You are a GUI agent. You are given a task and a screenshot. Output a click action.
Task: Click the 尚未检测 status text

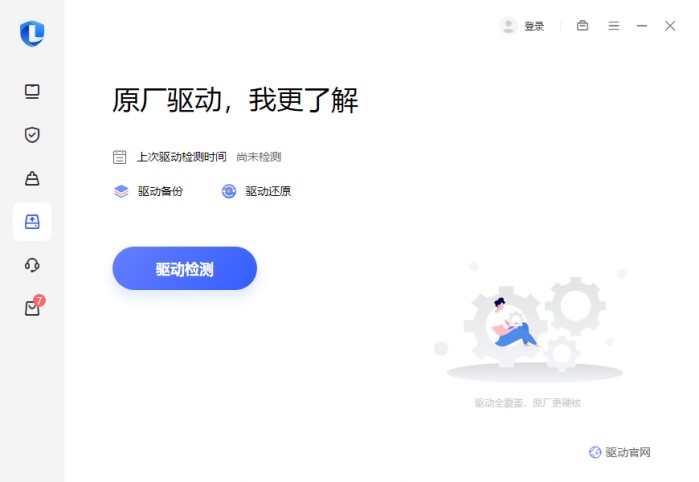[259, 157]
